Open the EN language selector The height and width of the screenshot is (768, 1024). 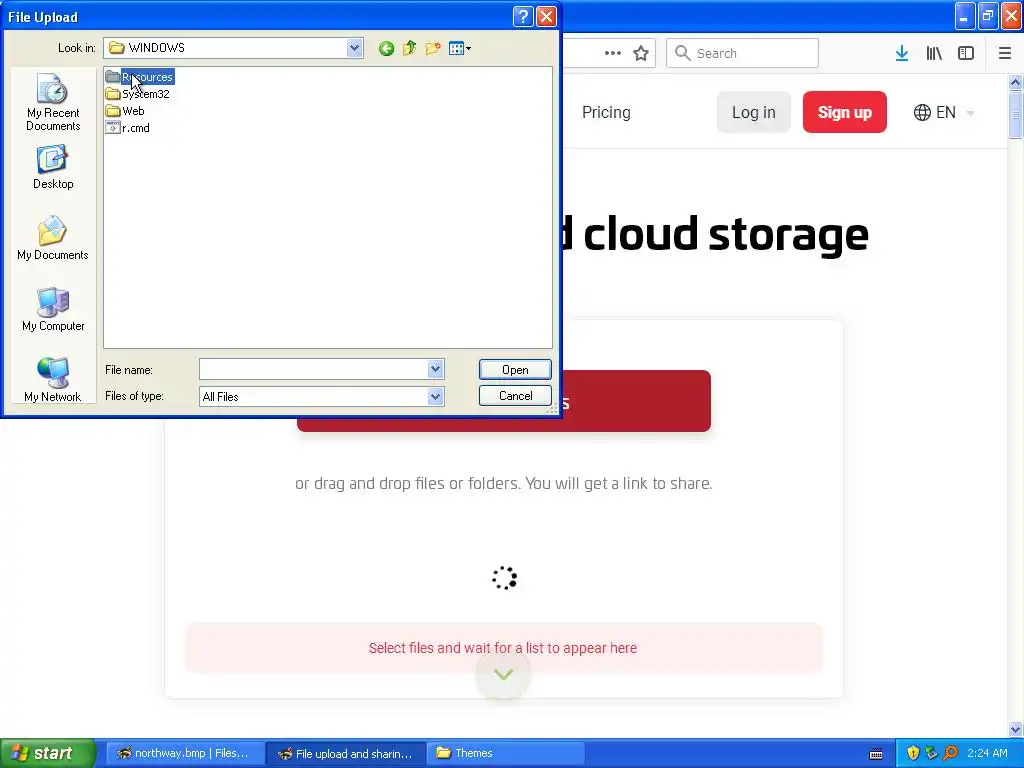(944, 112)
